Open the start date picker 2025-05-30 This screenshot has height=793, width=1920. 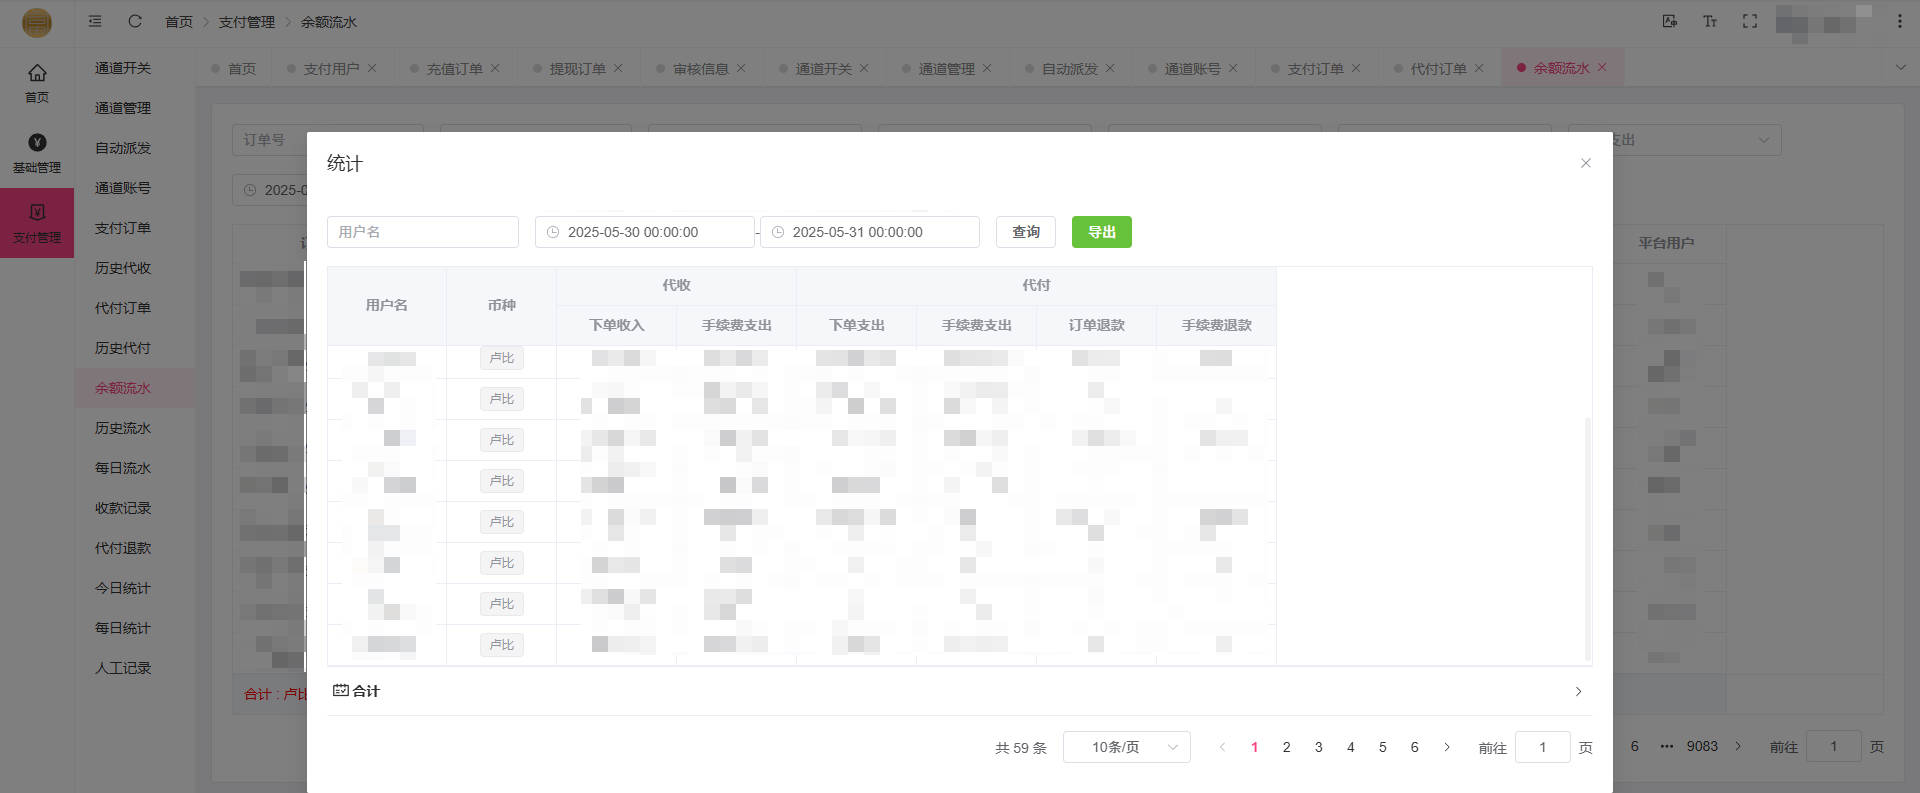pos(644,232)
